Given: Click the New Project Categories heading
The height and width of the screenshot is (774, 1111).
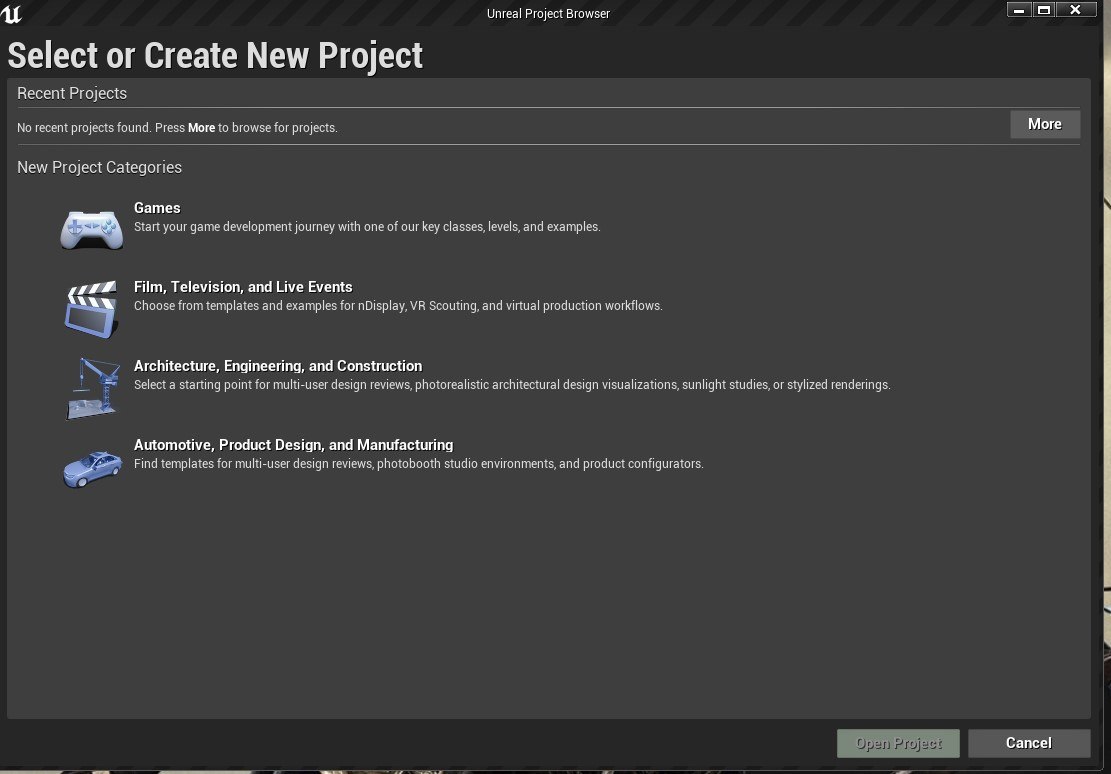Looking at the screenshot, I should (x=99, y=167).
